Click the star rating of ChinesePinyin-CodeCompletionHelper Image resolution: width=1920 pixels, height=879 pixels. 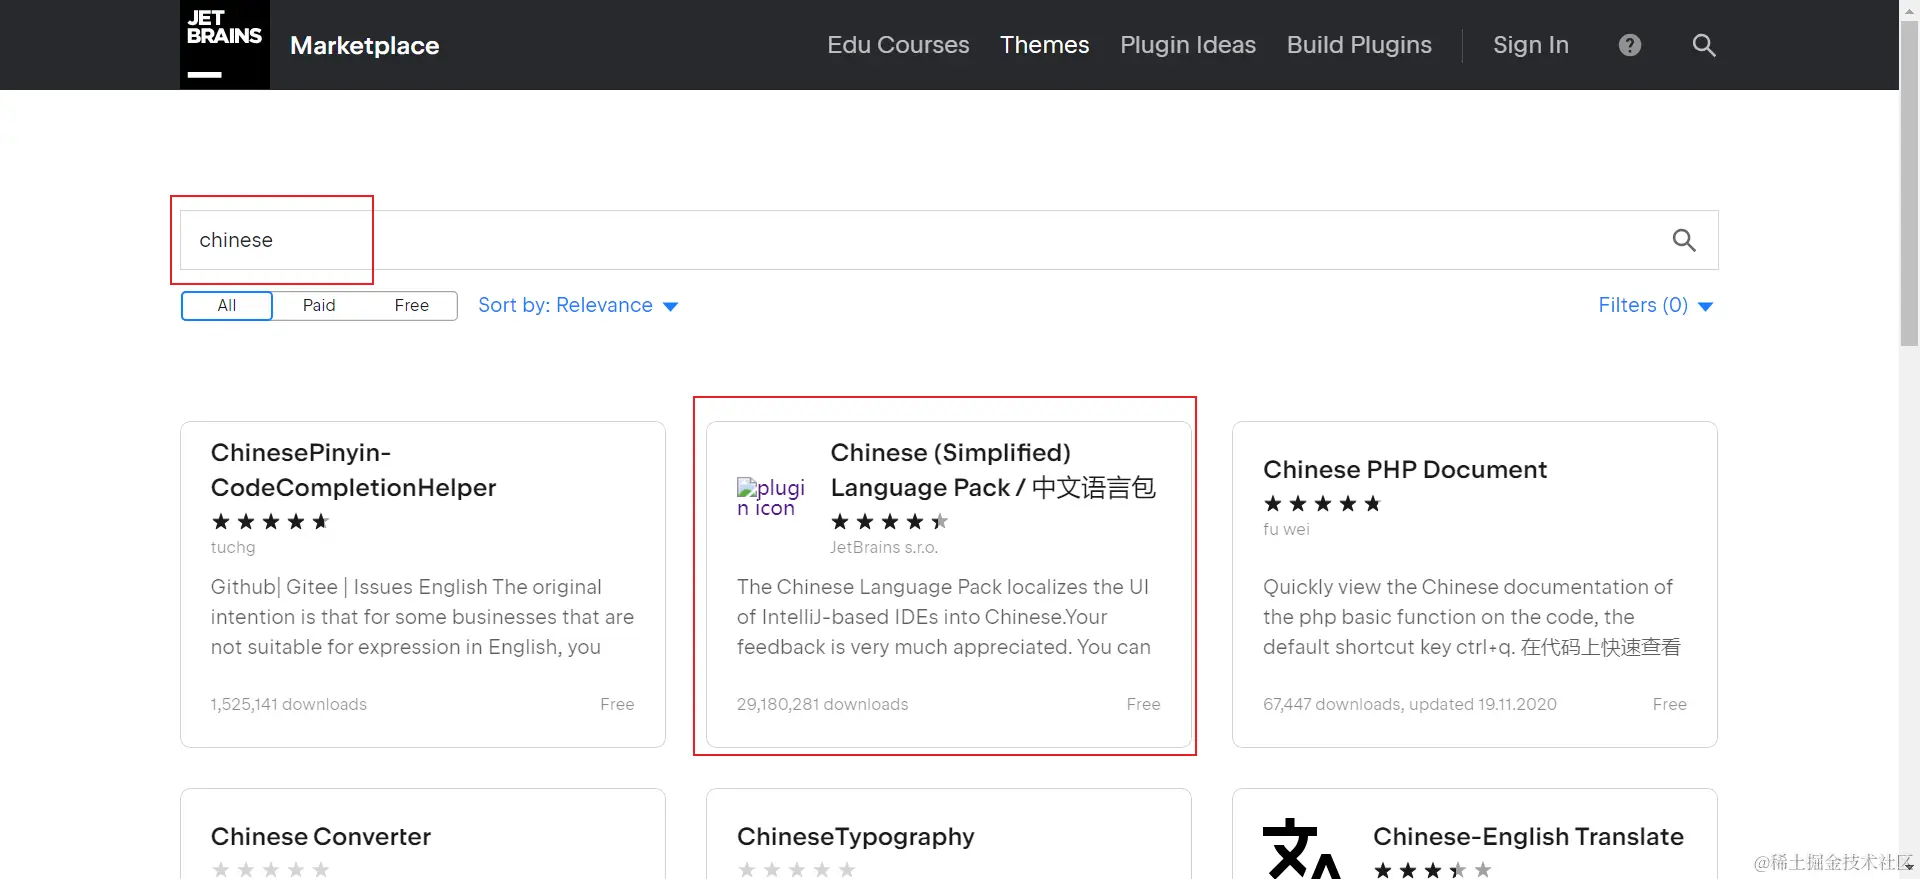pyautogui.click(x=270, y=521)
